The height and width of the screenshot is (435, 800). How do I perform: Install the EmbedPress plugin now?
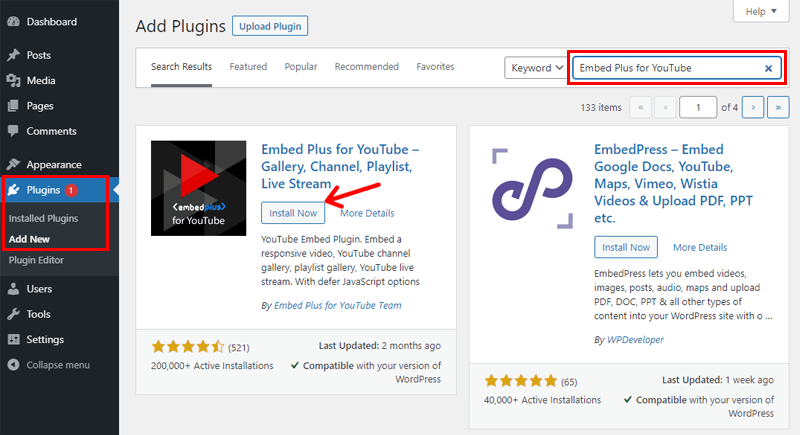626,247
